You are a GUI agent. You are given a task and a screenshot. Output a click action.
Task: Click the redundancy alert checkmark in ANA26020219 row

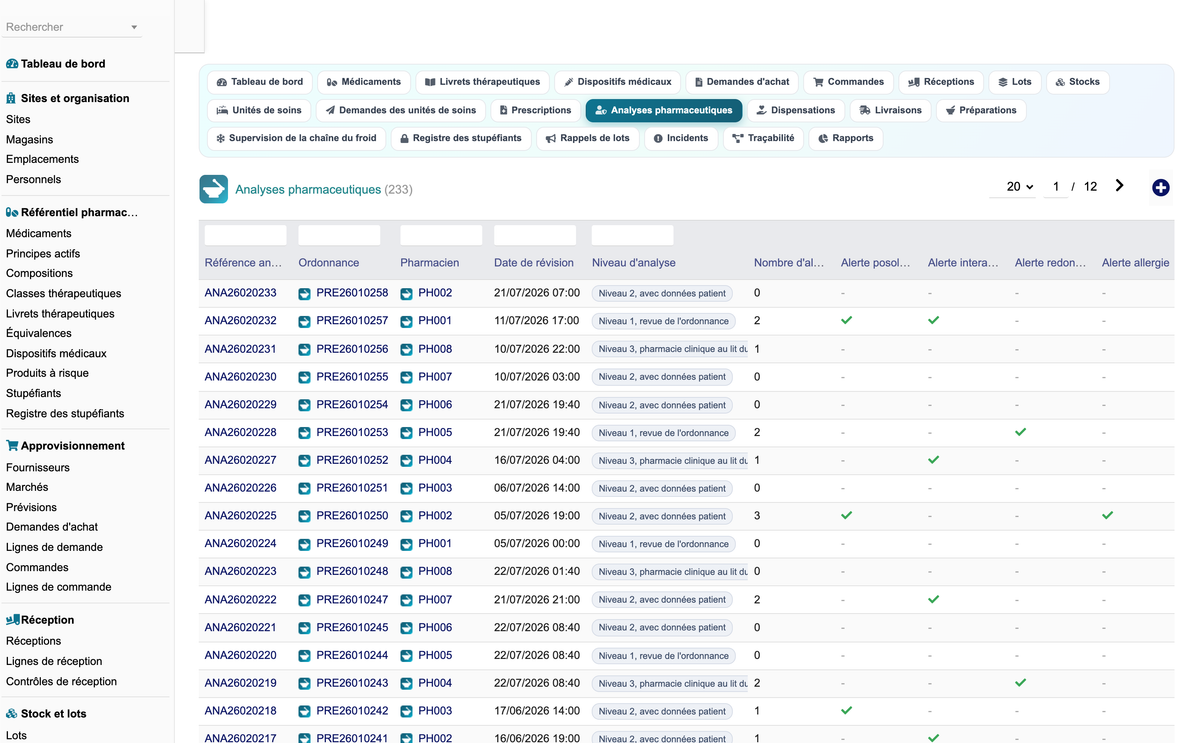pos(1020,682)
